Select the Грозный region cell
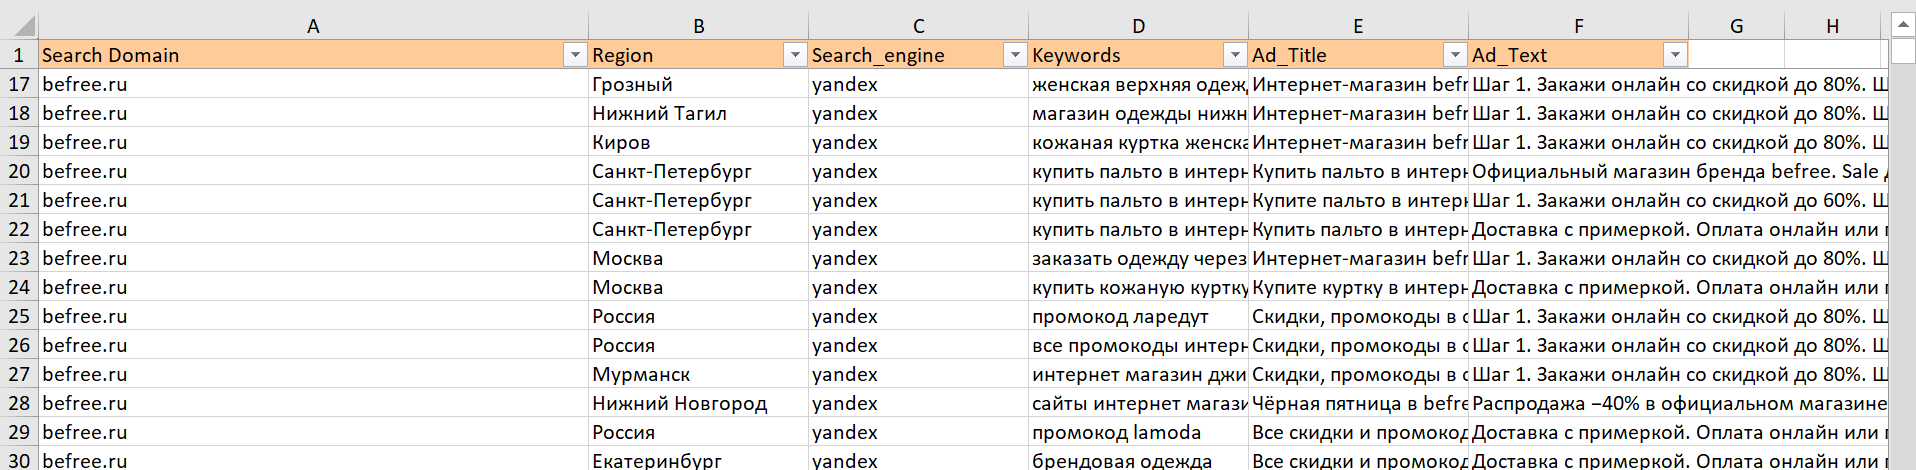This screenshot has height=470, width=1916. [697, 84]
